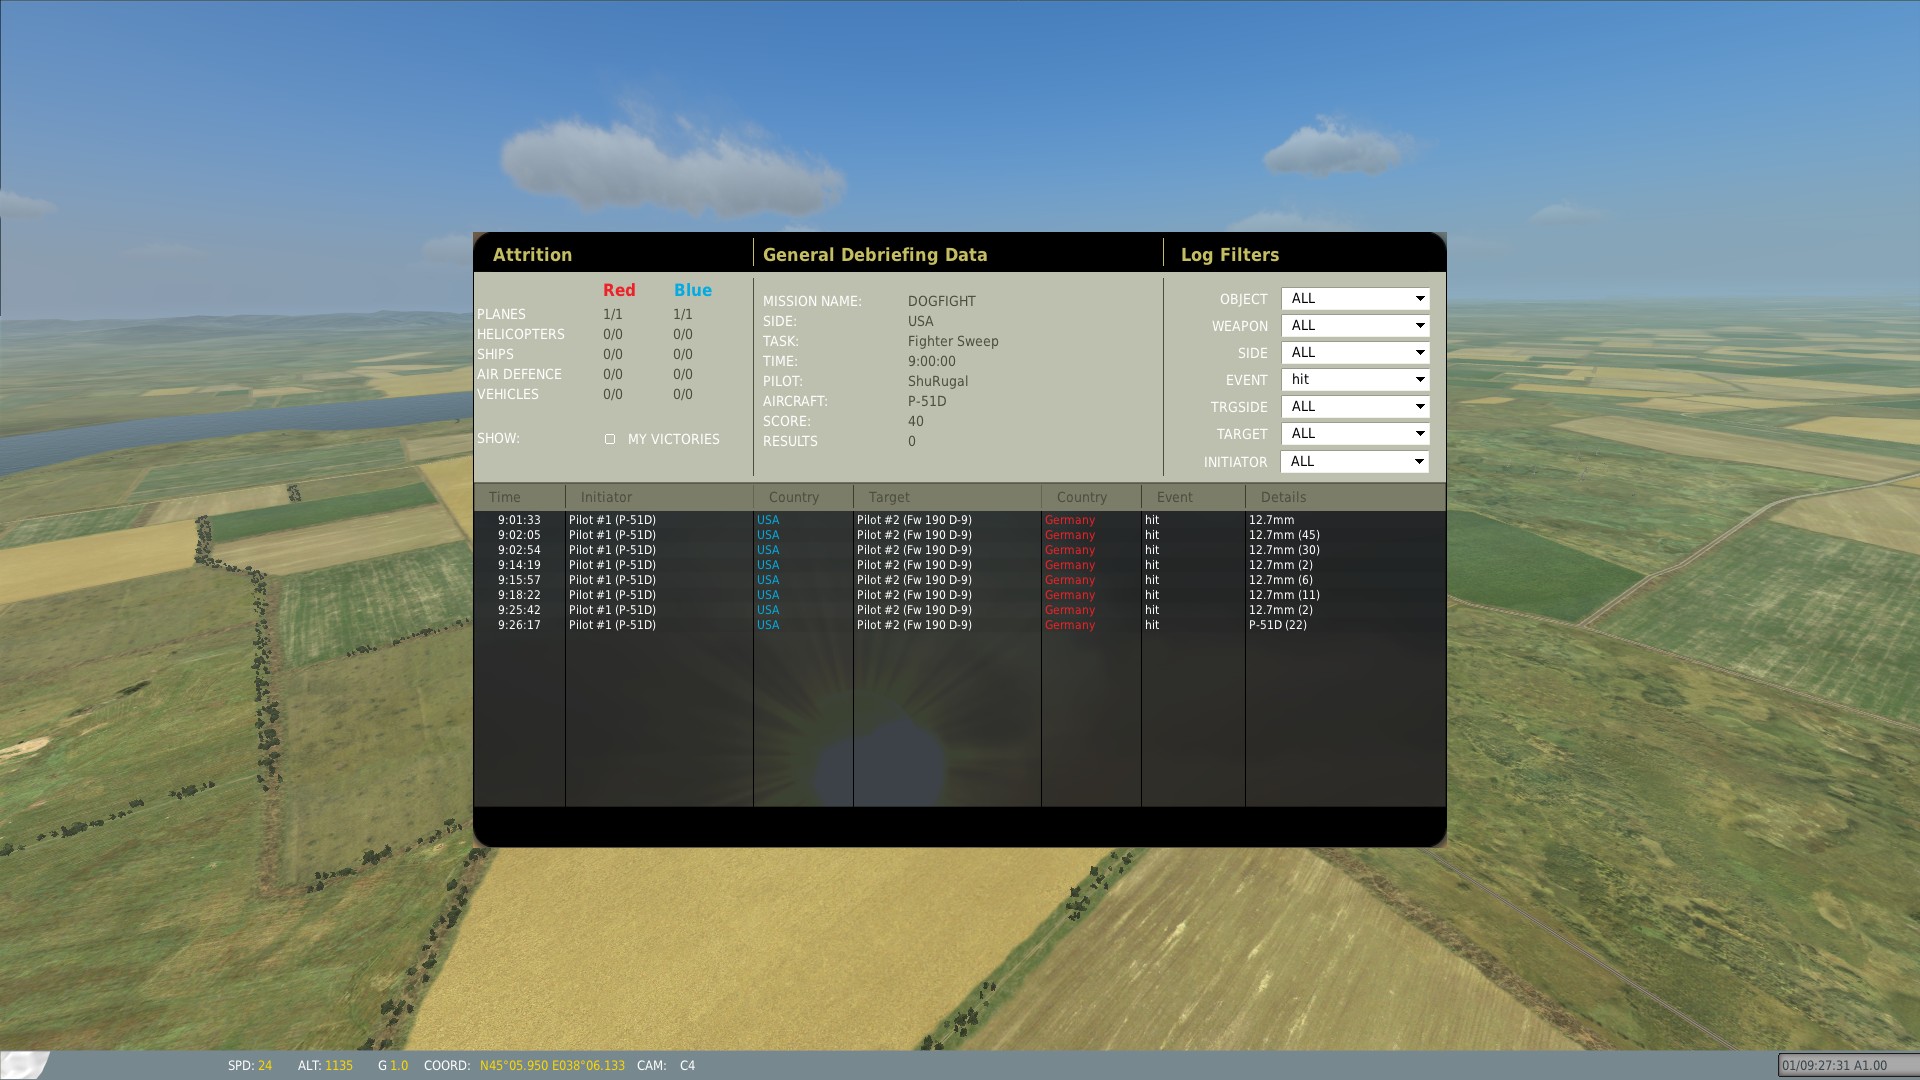1920x1080 pixels.
Task: Open the EVENT filter dropdown showing hit
Action: point(1355,380)
